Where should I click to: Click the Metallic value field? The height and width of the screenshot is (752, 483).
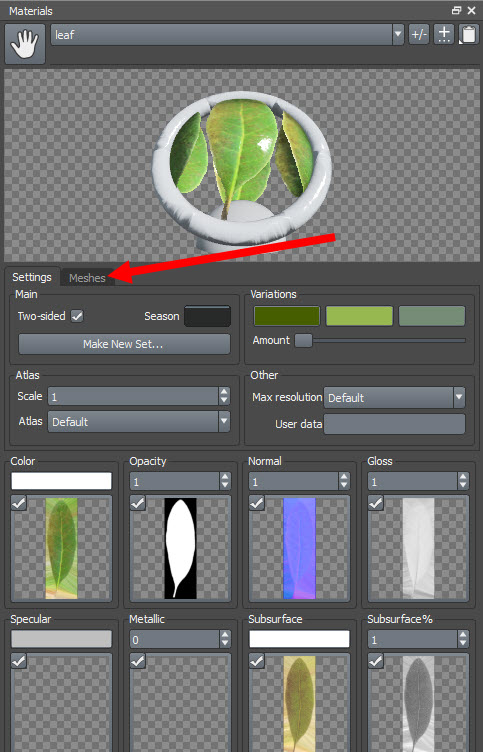tap(174, 639)
